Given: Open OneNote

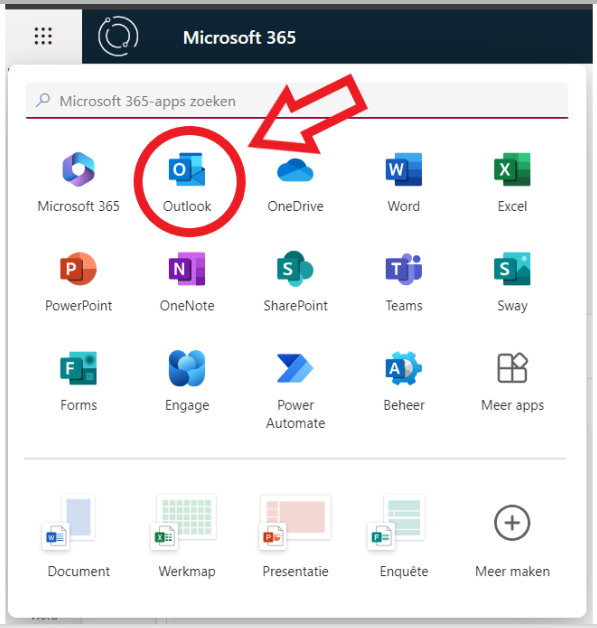Looking at the screenshot, I should click(187, 282).
